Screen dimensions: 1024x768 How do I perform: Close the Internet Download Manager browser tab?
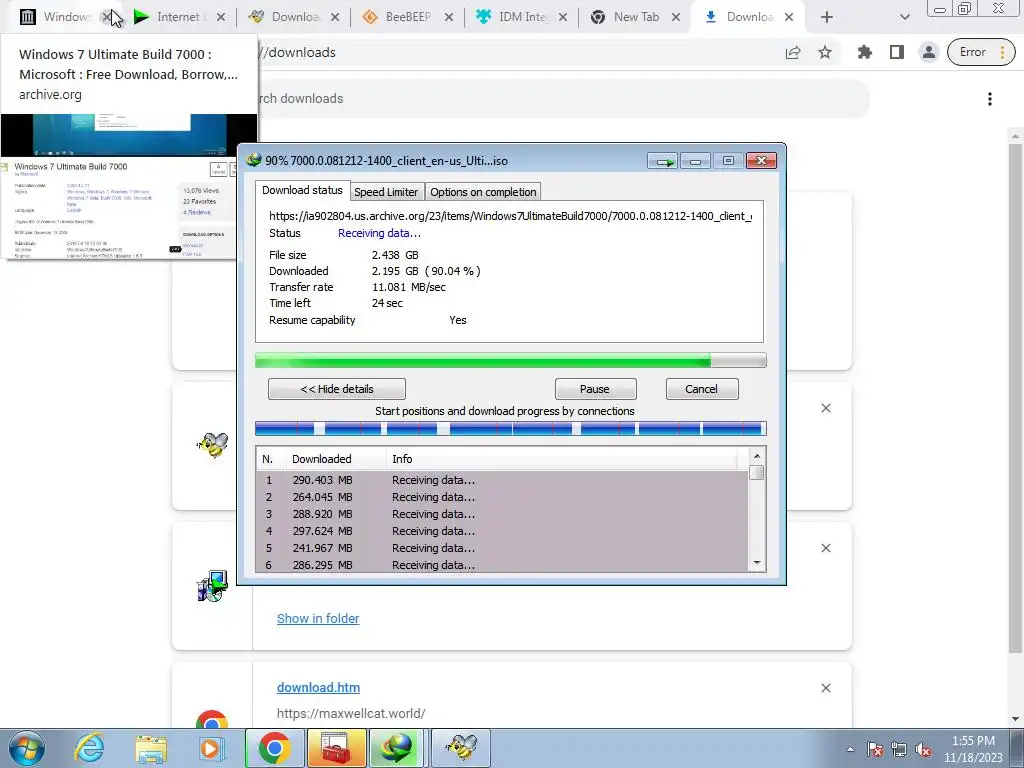pos(221,18)
